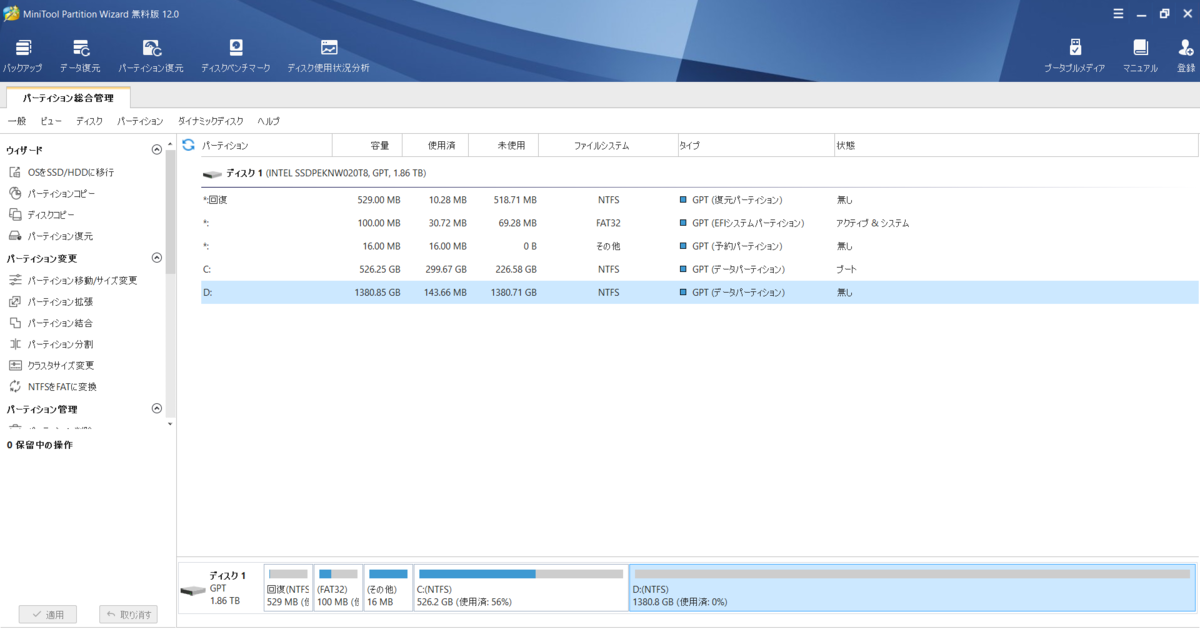1200x644 pixels.
Task: Open the ビュー menu
Action: [x=51, y=121]
